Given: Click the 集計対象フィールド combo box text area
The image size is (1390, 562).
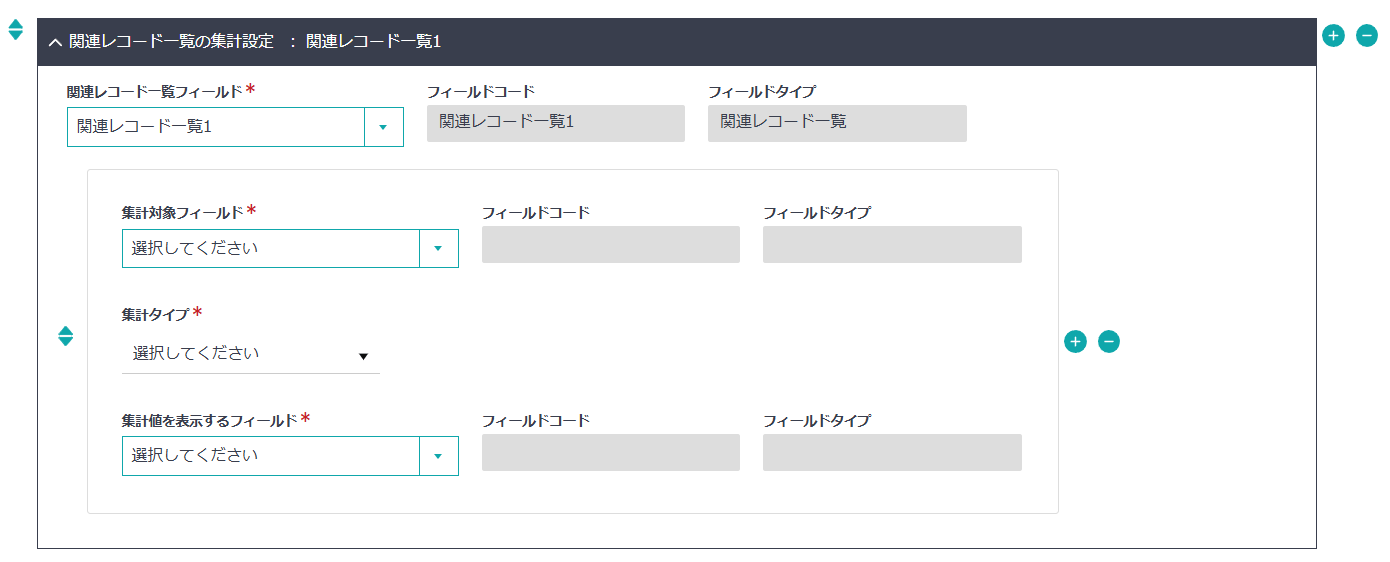Looking at the screenshot, I should (270, 248).
